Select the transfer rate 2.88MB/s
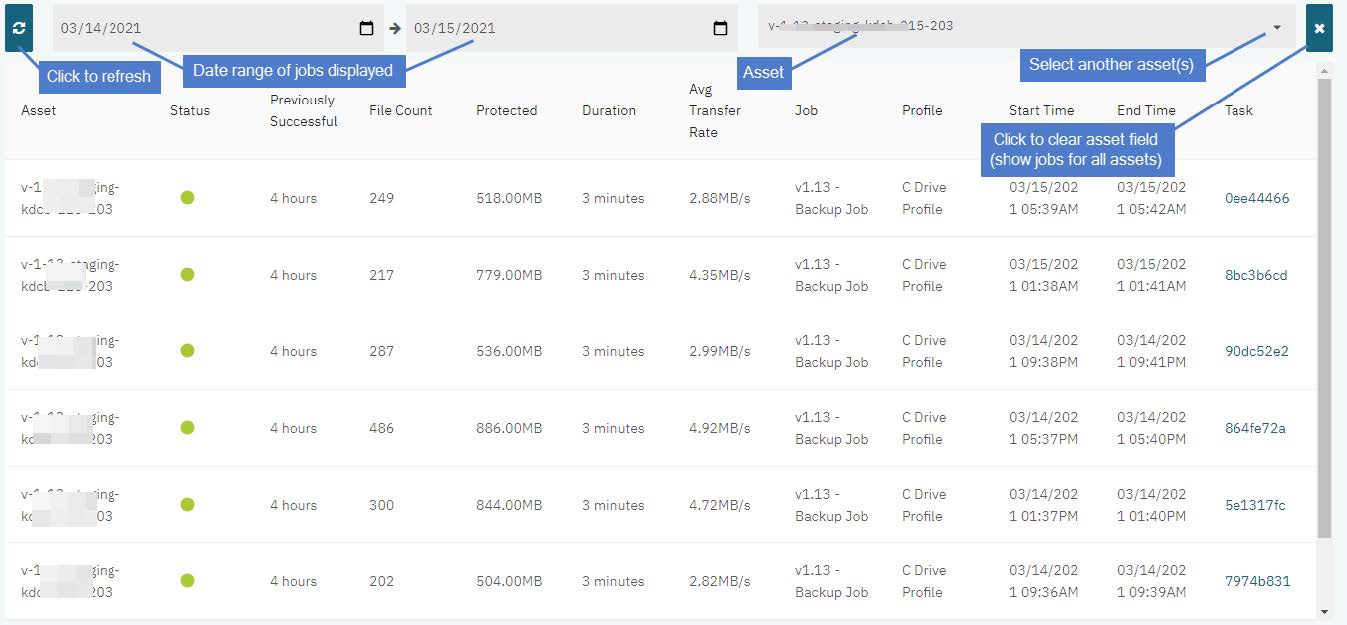1347x625 pixels. point(719,198)
